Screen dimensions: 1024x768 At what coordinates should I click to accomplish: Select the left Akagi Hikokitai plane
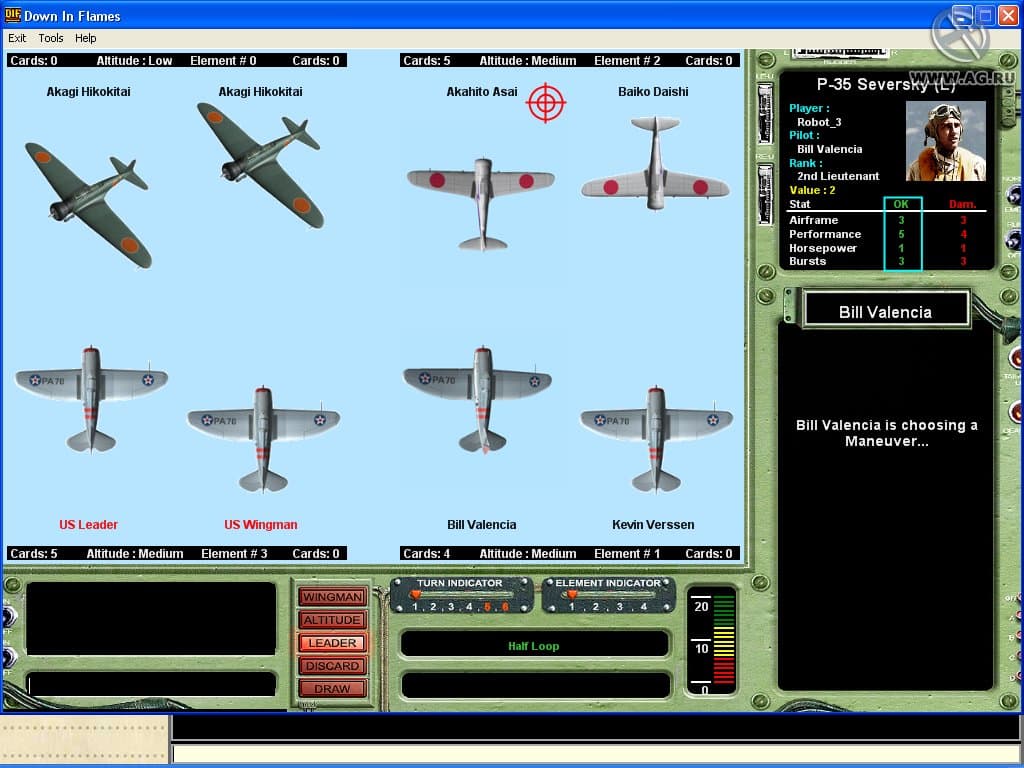pyautogui.click(x=88, y=204)
